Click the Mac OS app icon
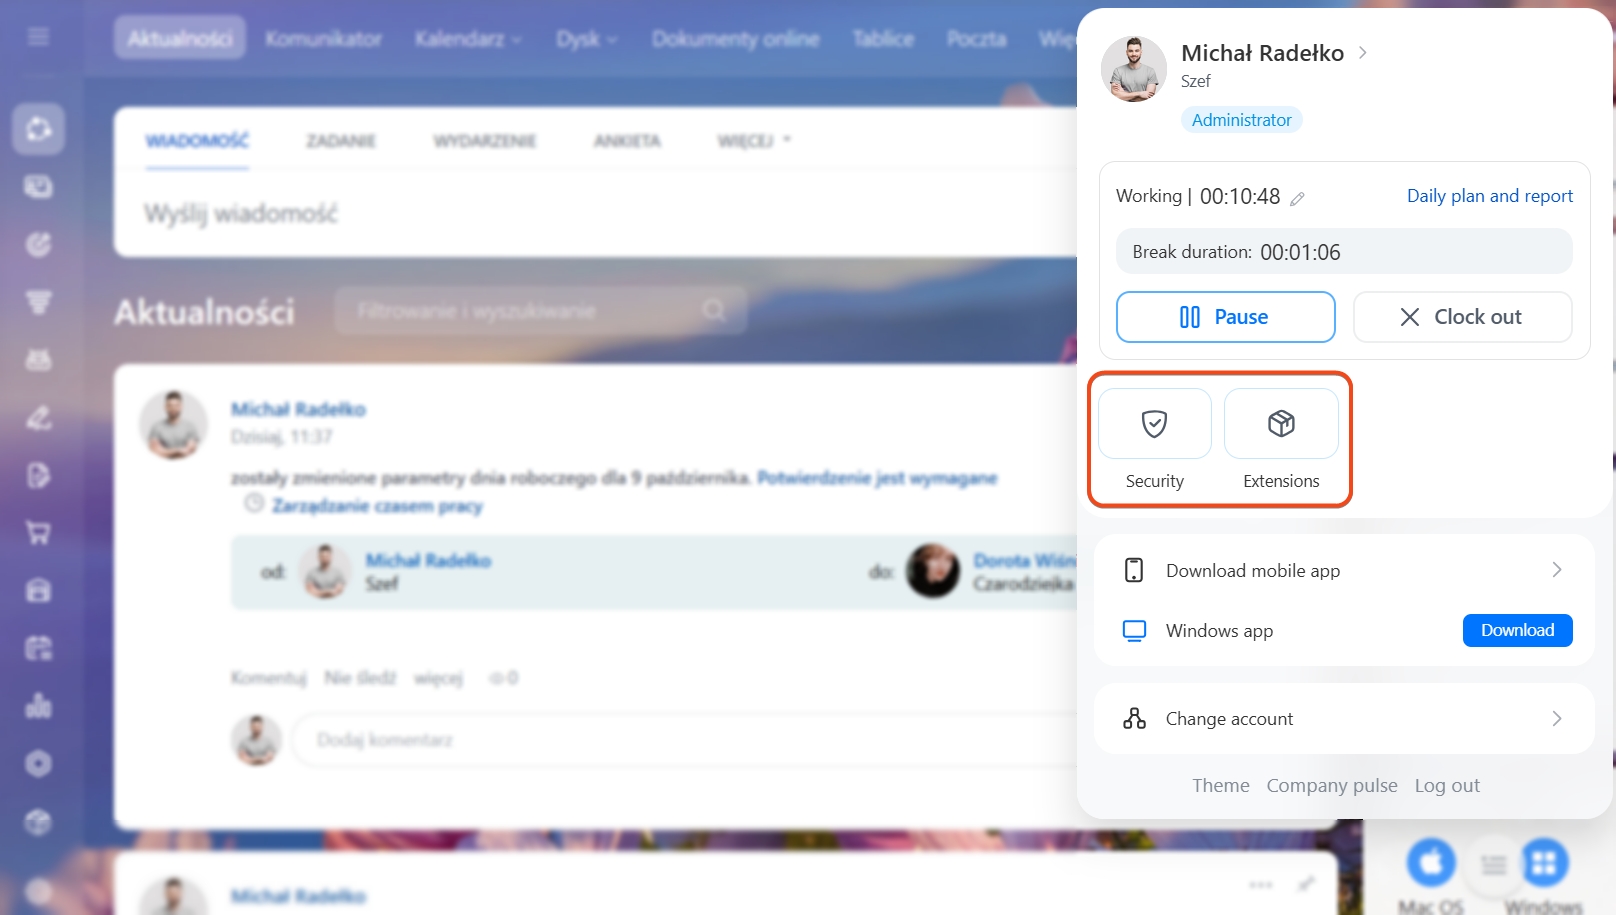 1431,862
